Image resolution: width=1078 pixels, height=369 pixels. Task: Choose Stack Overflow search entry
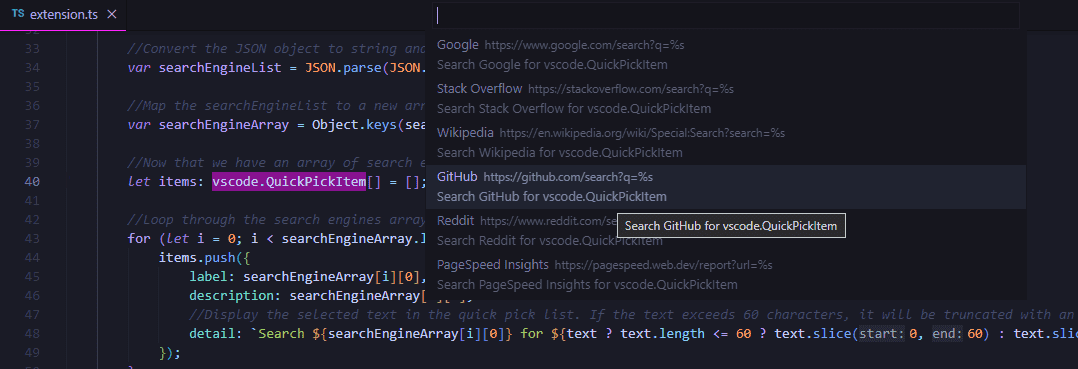tap(726, 99)
